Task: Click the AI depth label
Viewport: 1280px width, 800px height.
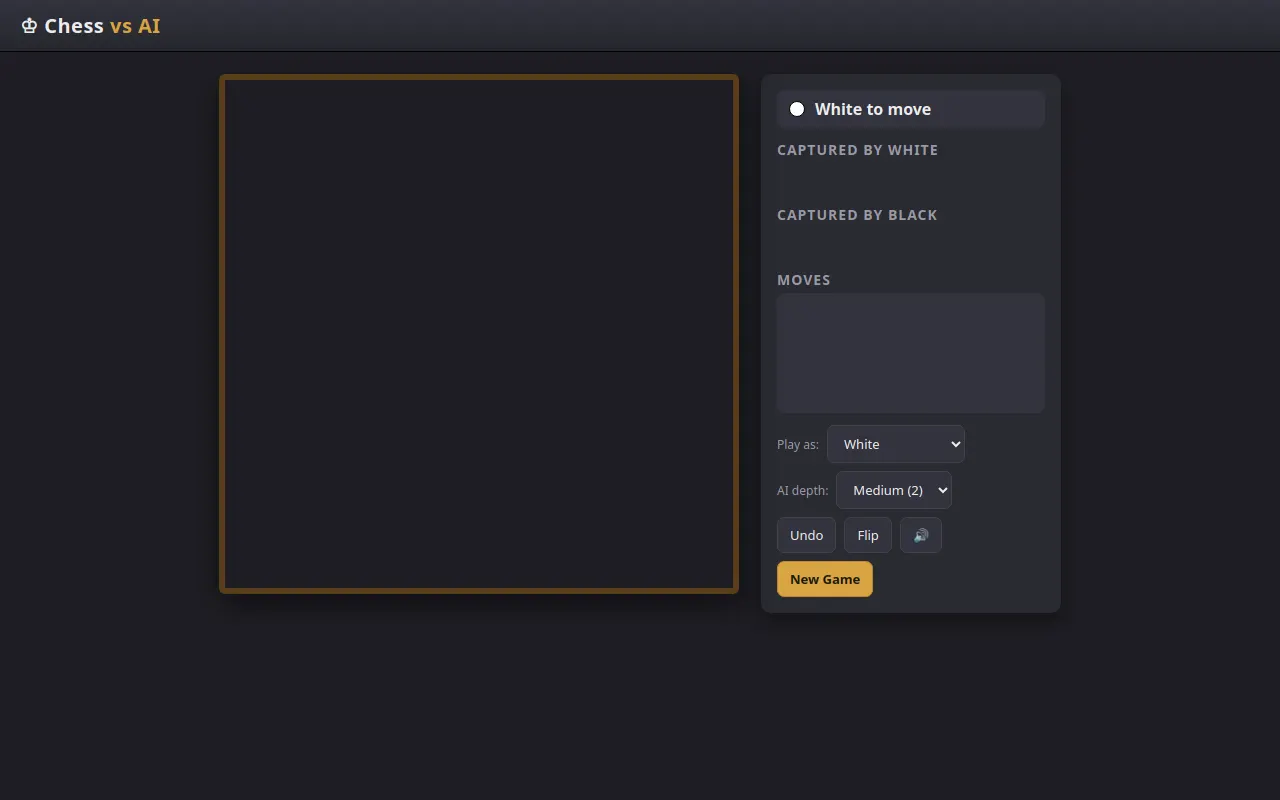Action: [802, 490]
